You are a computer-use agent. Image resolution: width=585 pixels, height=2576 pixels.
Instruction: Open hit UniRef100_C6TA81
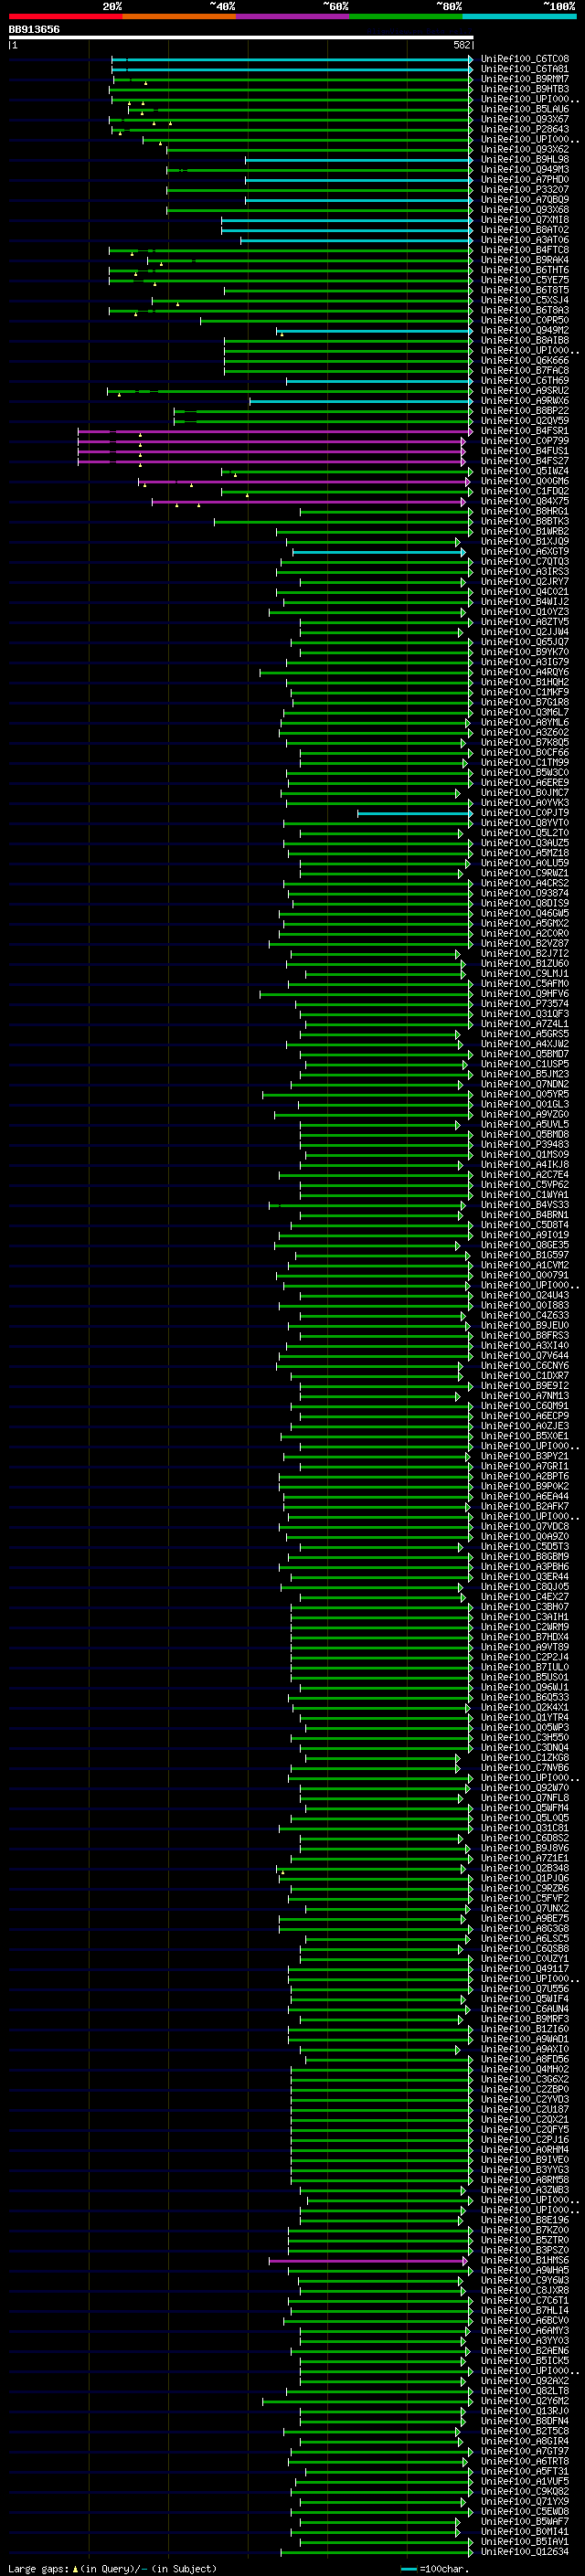pyautogui.click(x=525, y=69)
